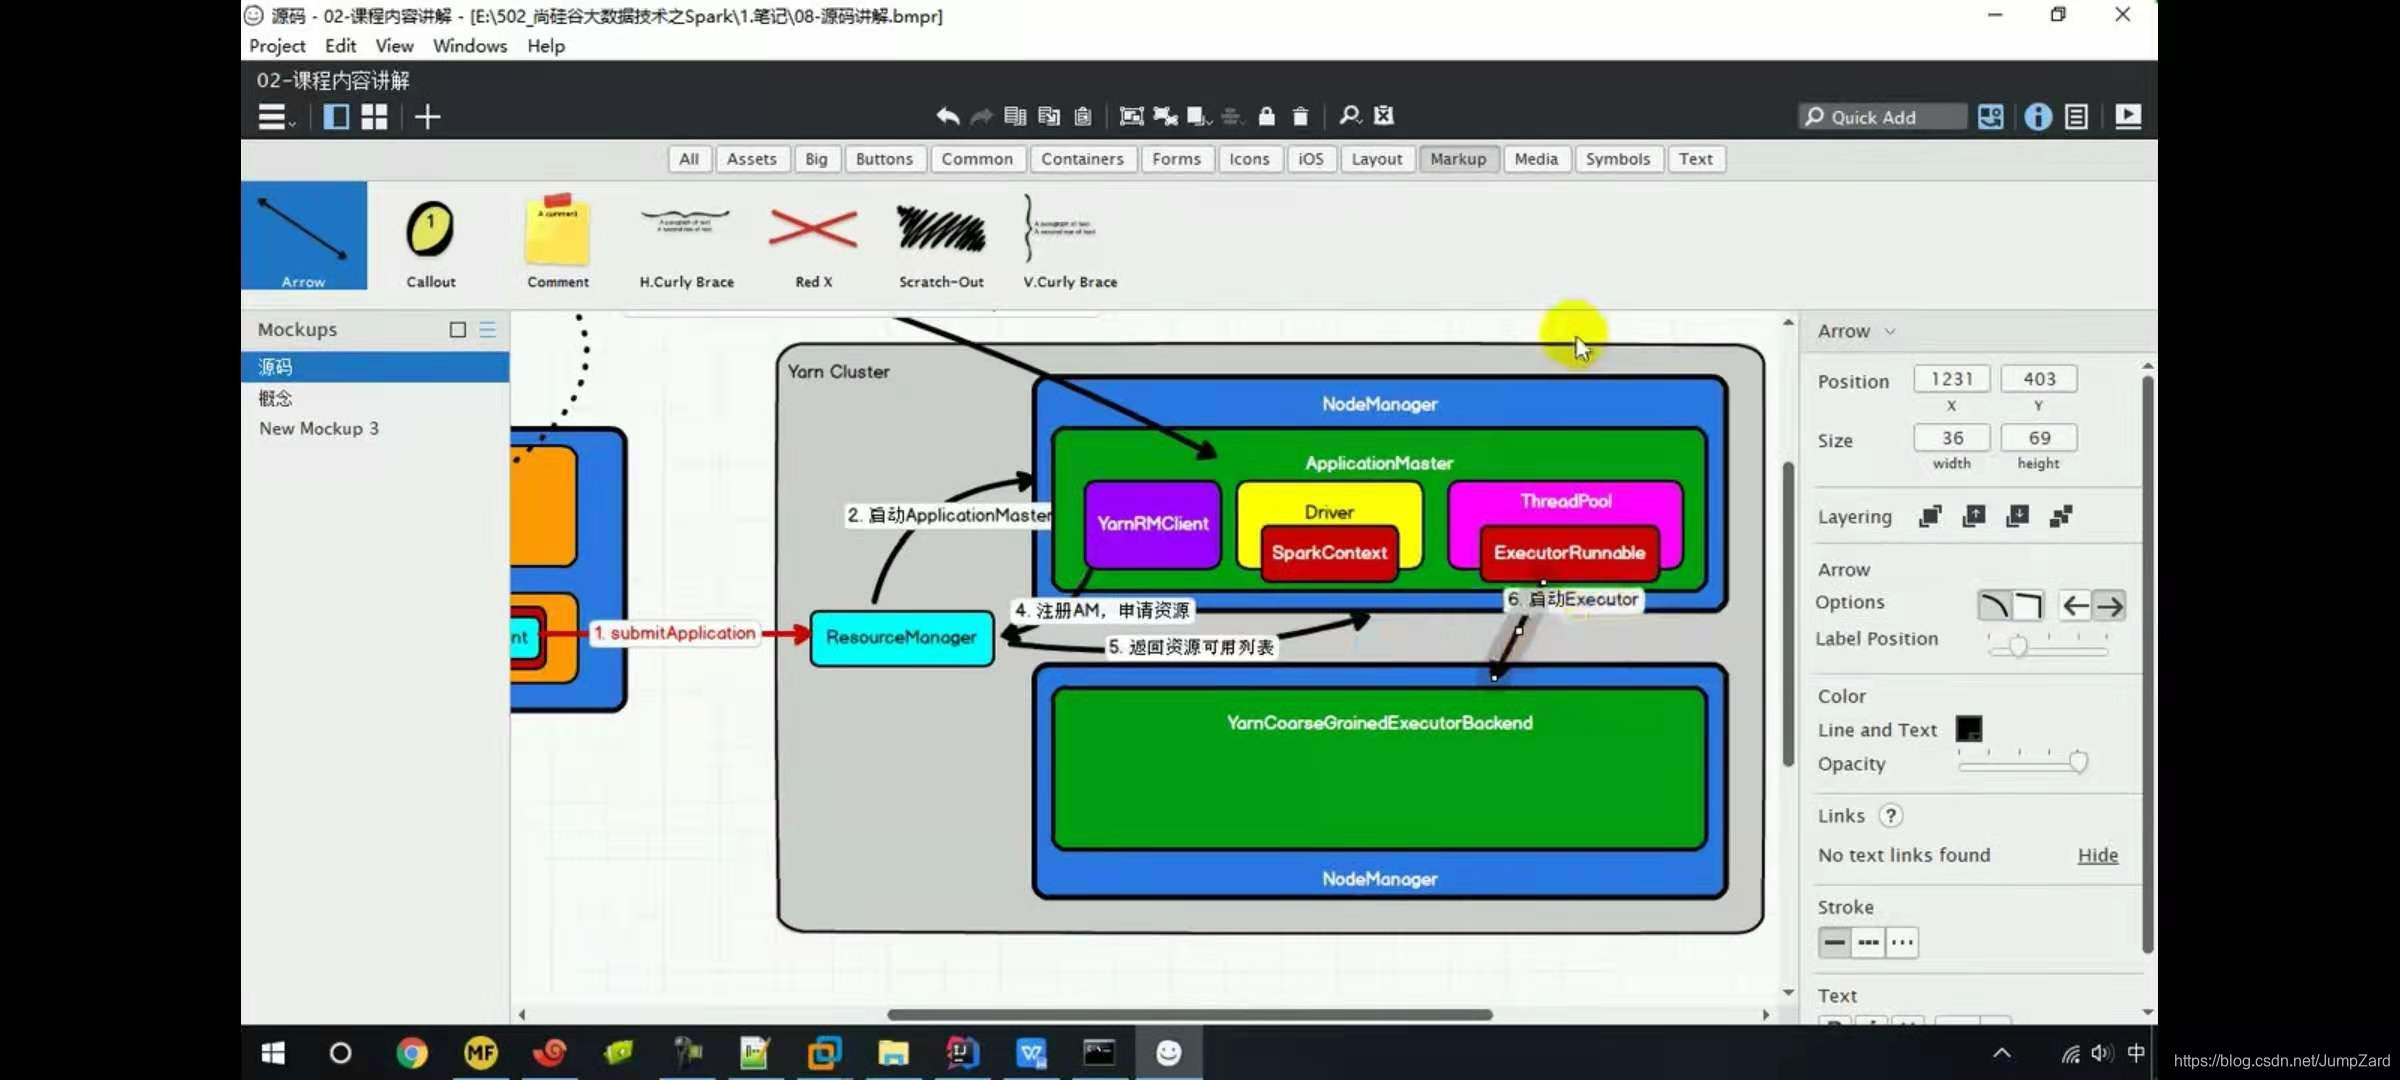Select curved arrow shape option
2400x1080 pixels.
(x=1994, y=605)
